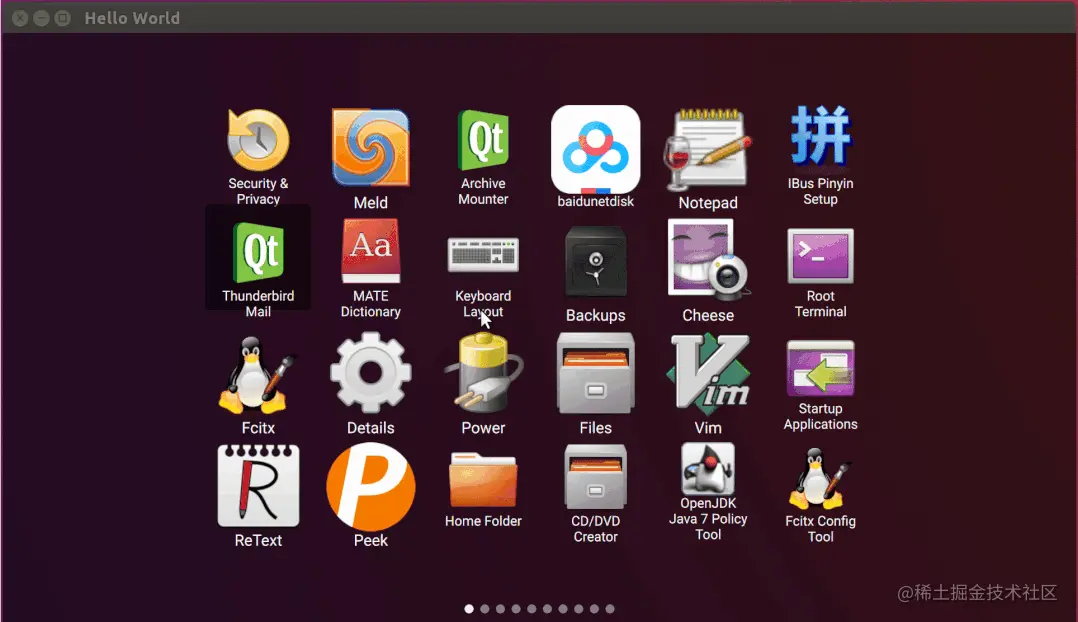Launch the Peek recorder
The image size is (1078, 622).
coord(371,485)
